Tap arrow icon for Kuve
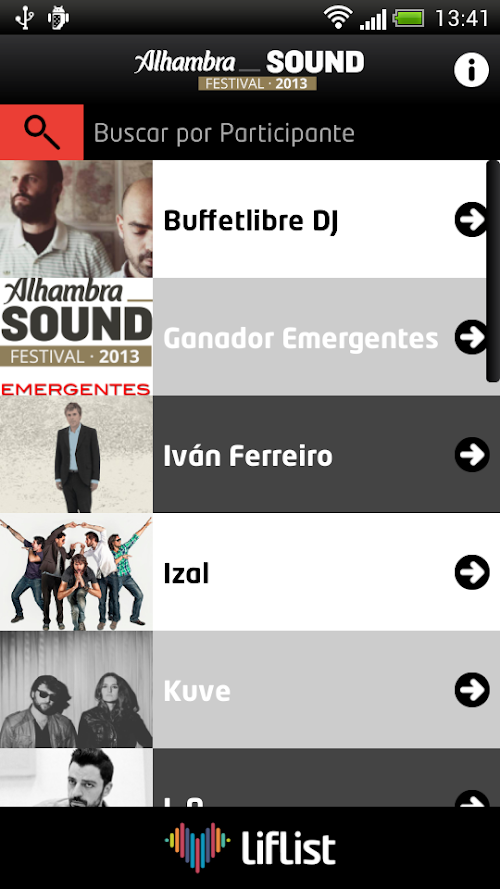 472,690
